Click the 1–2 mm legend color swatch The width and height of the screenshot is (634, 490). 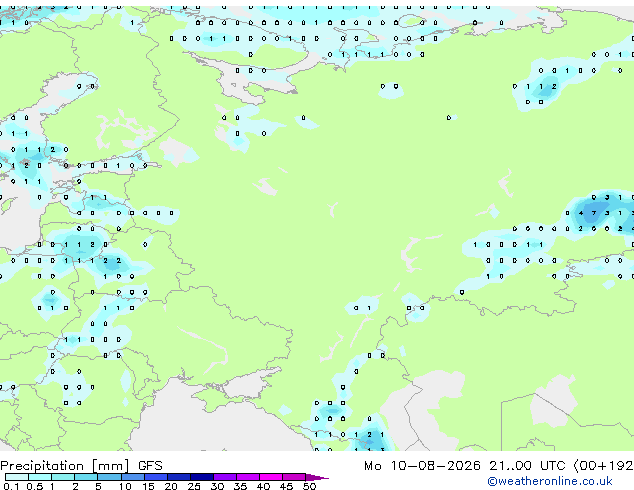(63, 477)
